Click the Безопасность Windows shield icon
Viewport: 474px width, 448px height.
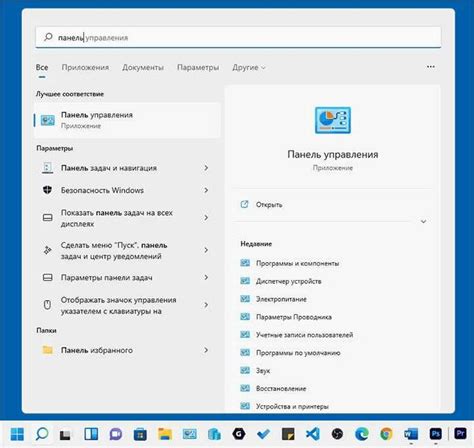click(x=47, y=190)
